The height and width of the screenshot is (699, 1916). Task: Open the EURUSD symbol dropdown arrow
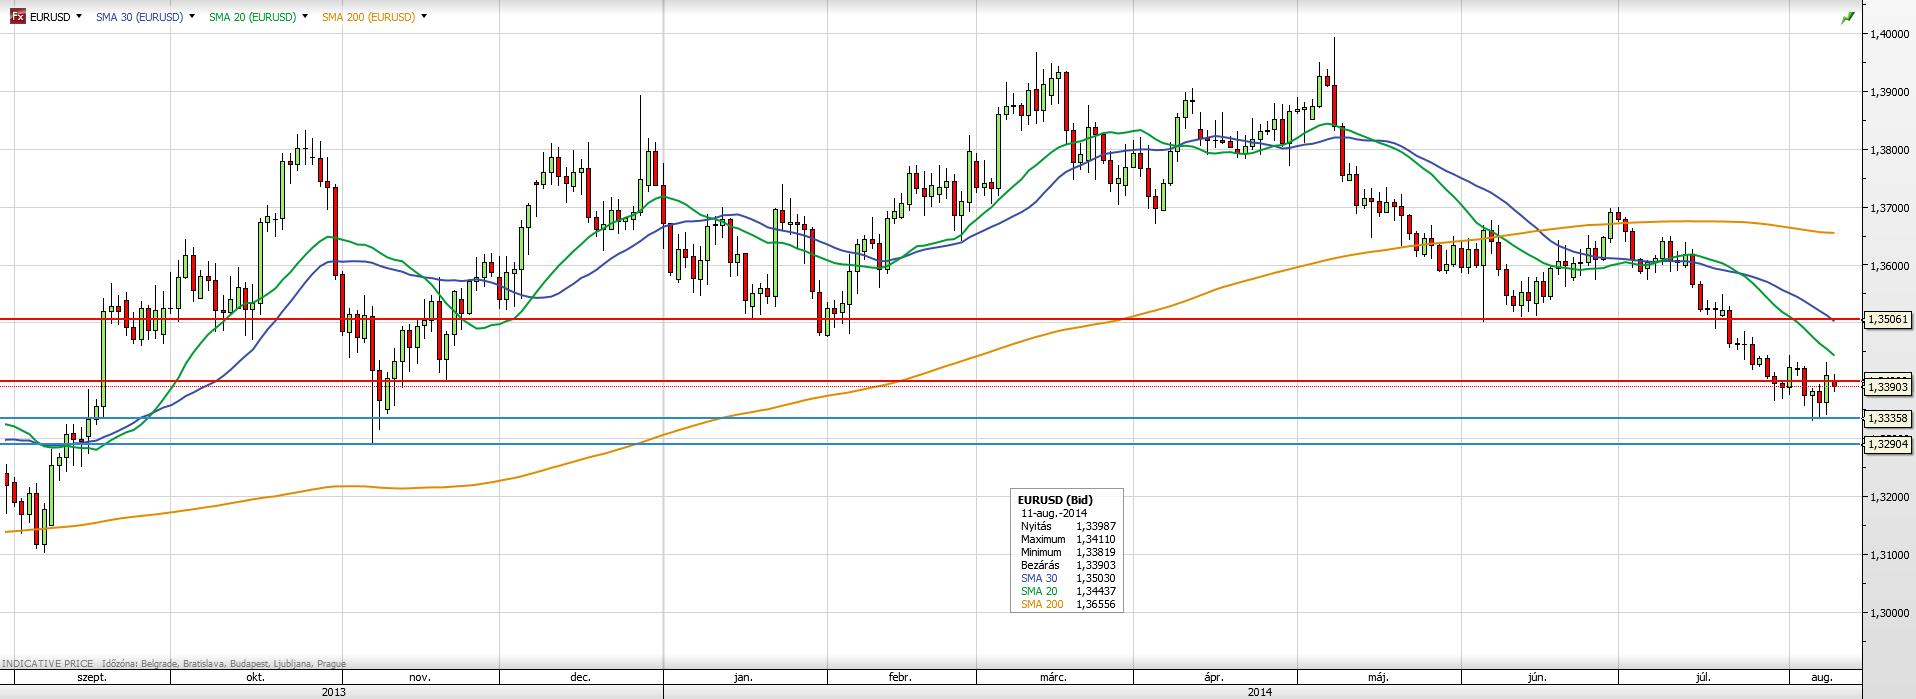pyautogui.click(x=79, y=17)
